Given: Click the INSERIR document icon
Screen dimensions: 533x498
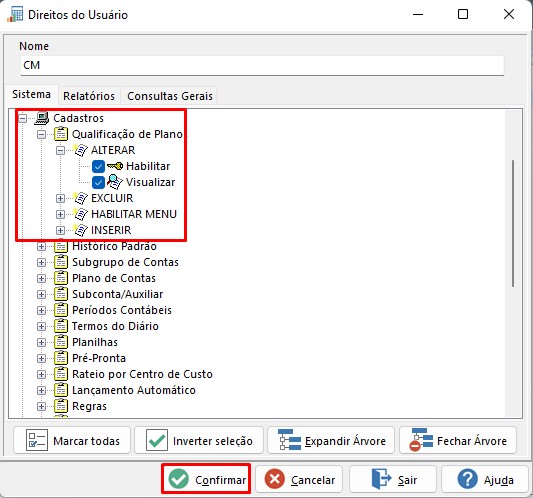Looking at the screenshot, I should coord(81,230).
